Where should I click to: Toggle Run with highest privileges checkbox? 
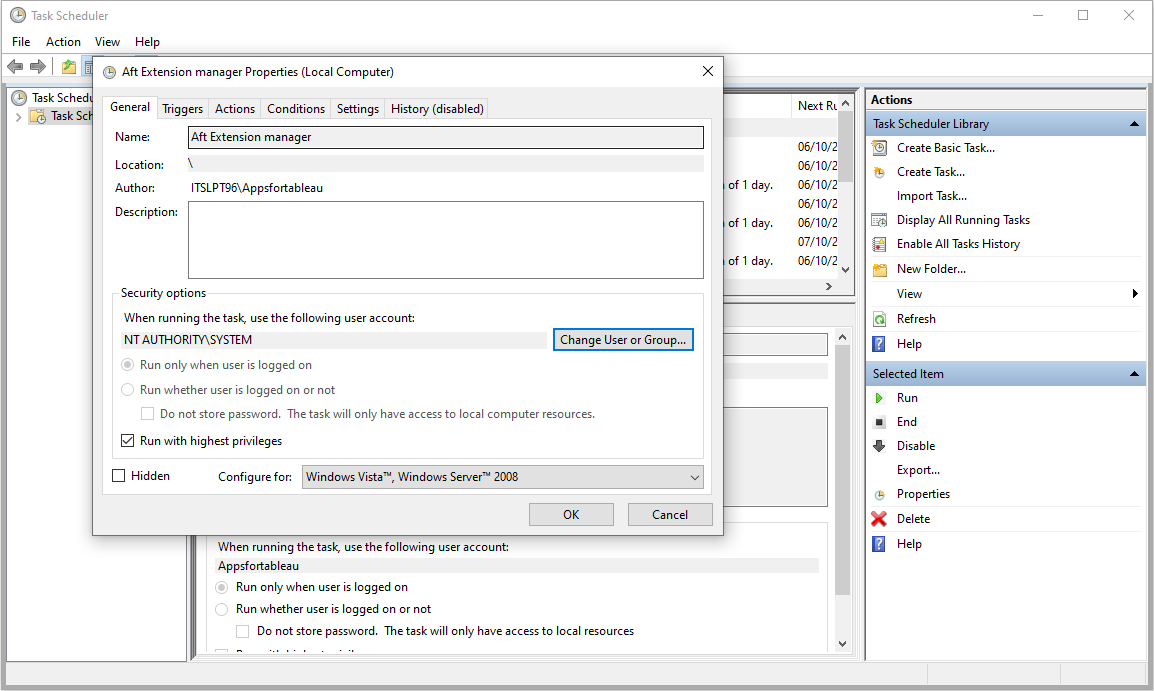click(128, 441)
